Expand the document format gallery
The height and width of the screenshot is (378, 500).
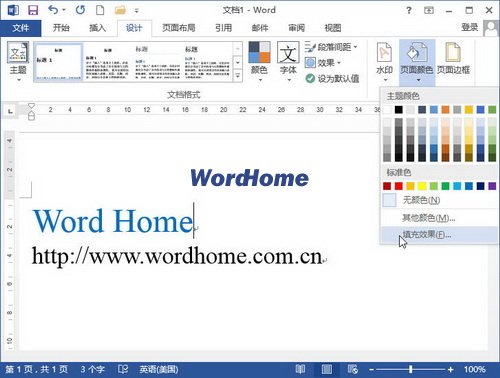[x=238, y=76]
